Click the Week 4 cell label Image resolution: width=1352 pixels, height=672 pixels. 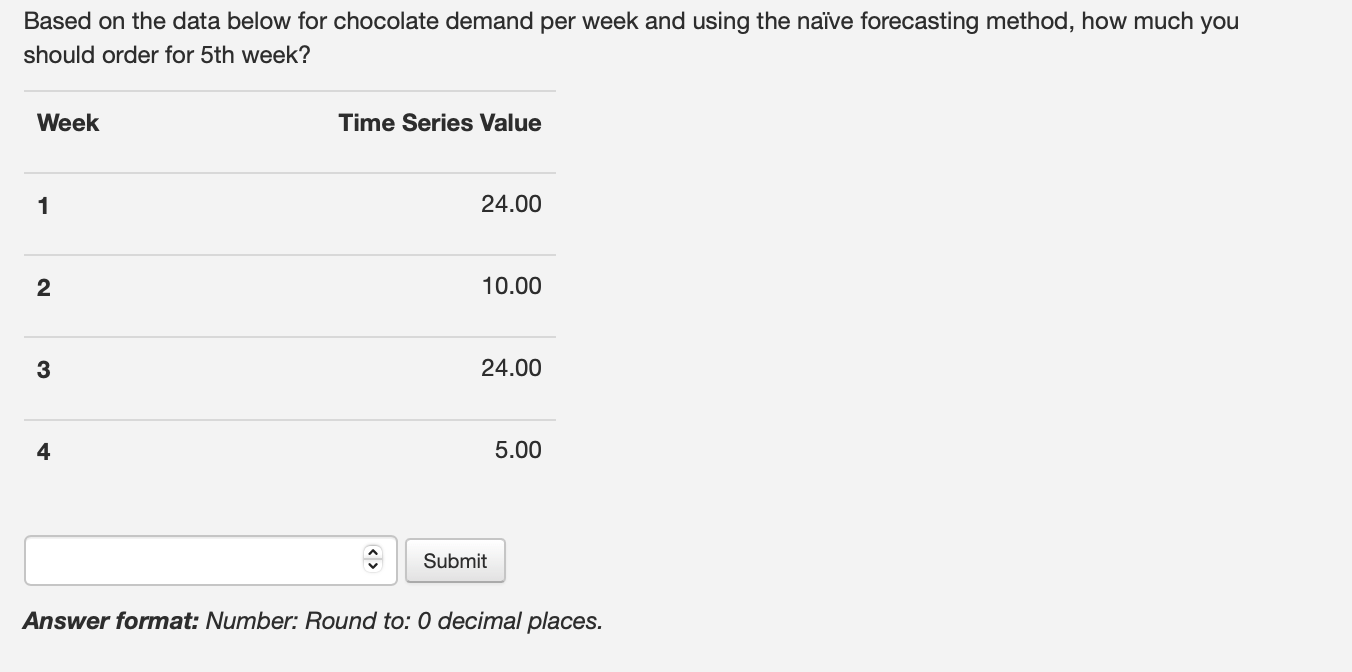coord(42,450)
